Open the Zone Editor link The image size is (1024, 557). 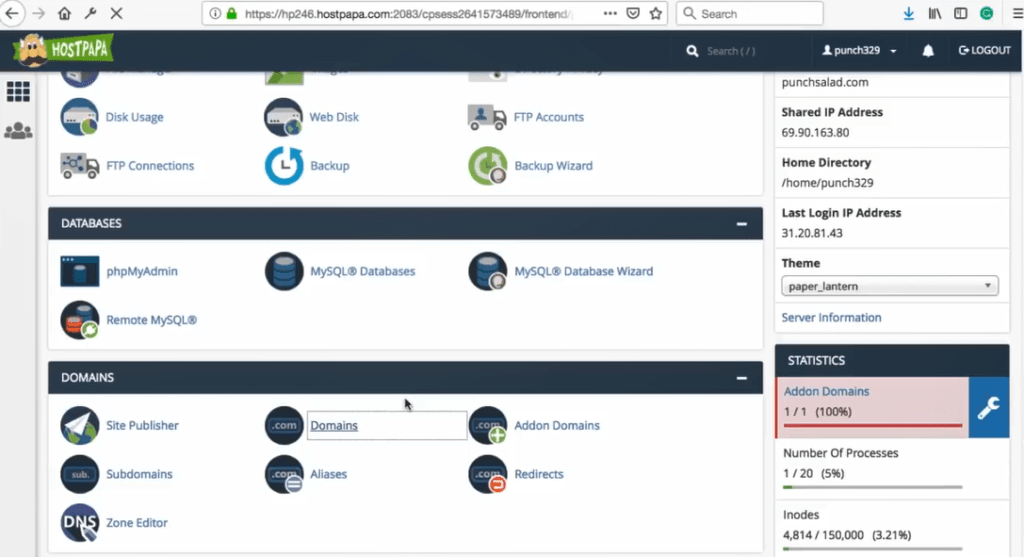[136, 522]
